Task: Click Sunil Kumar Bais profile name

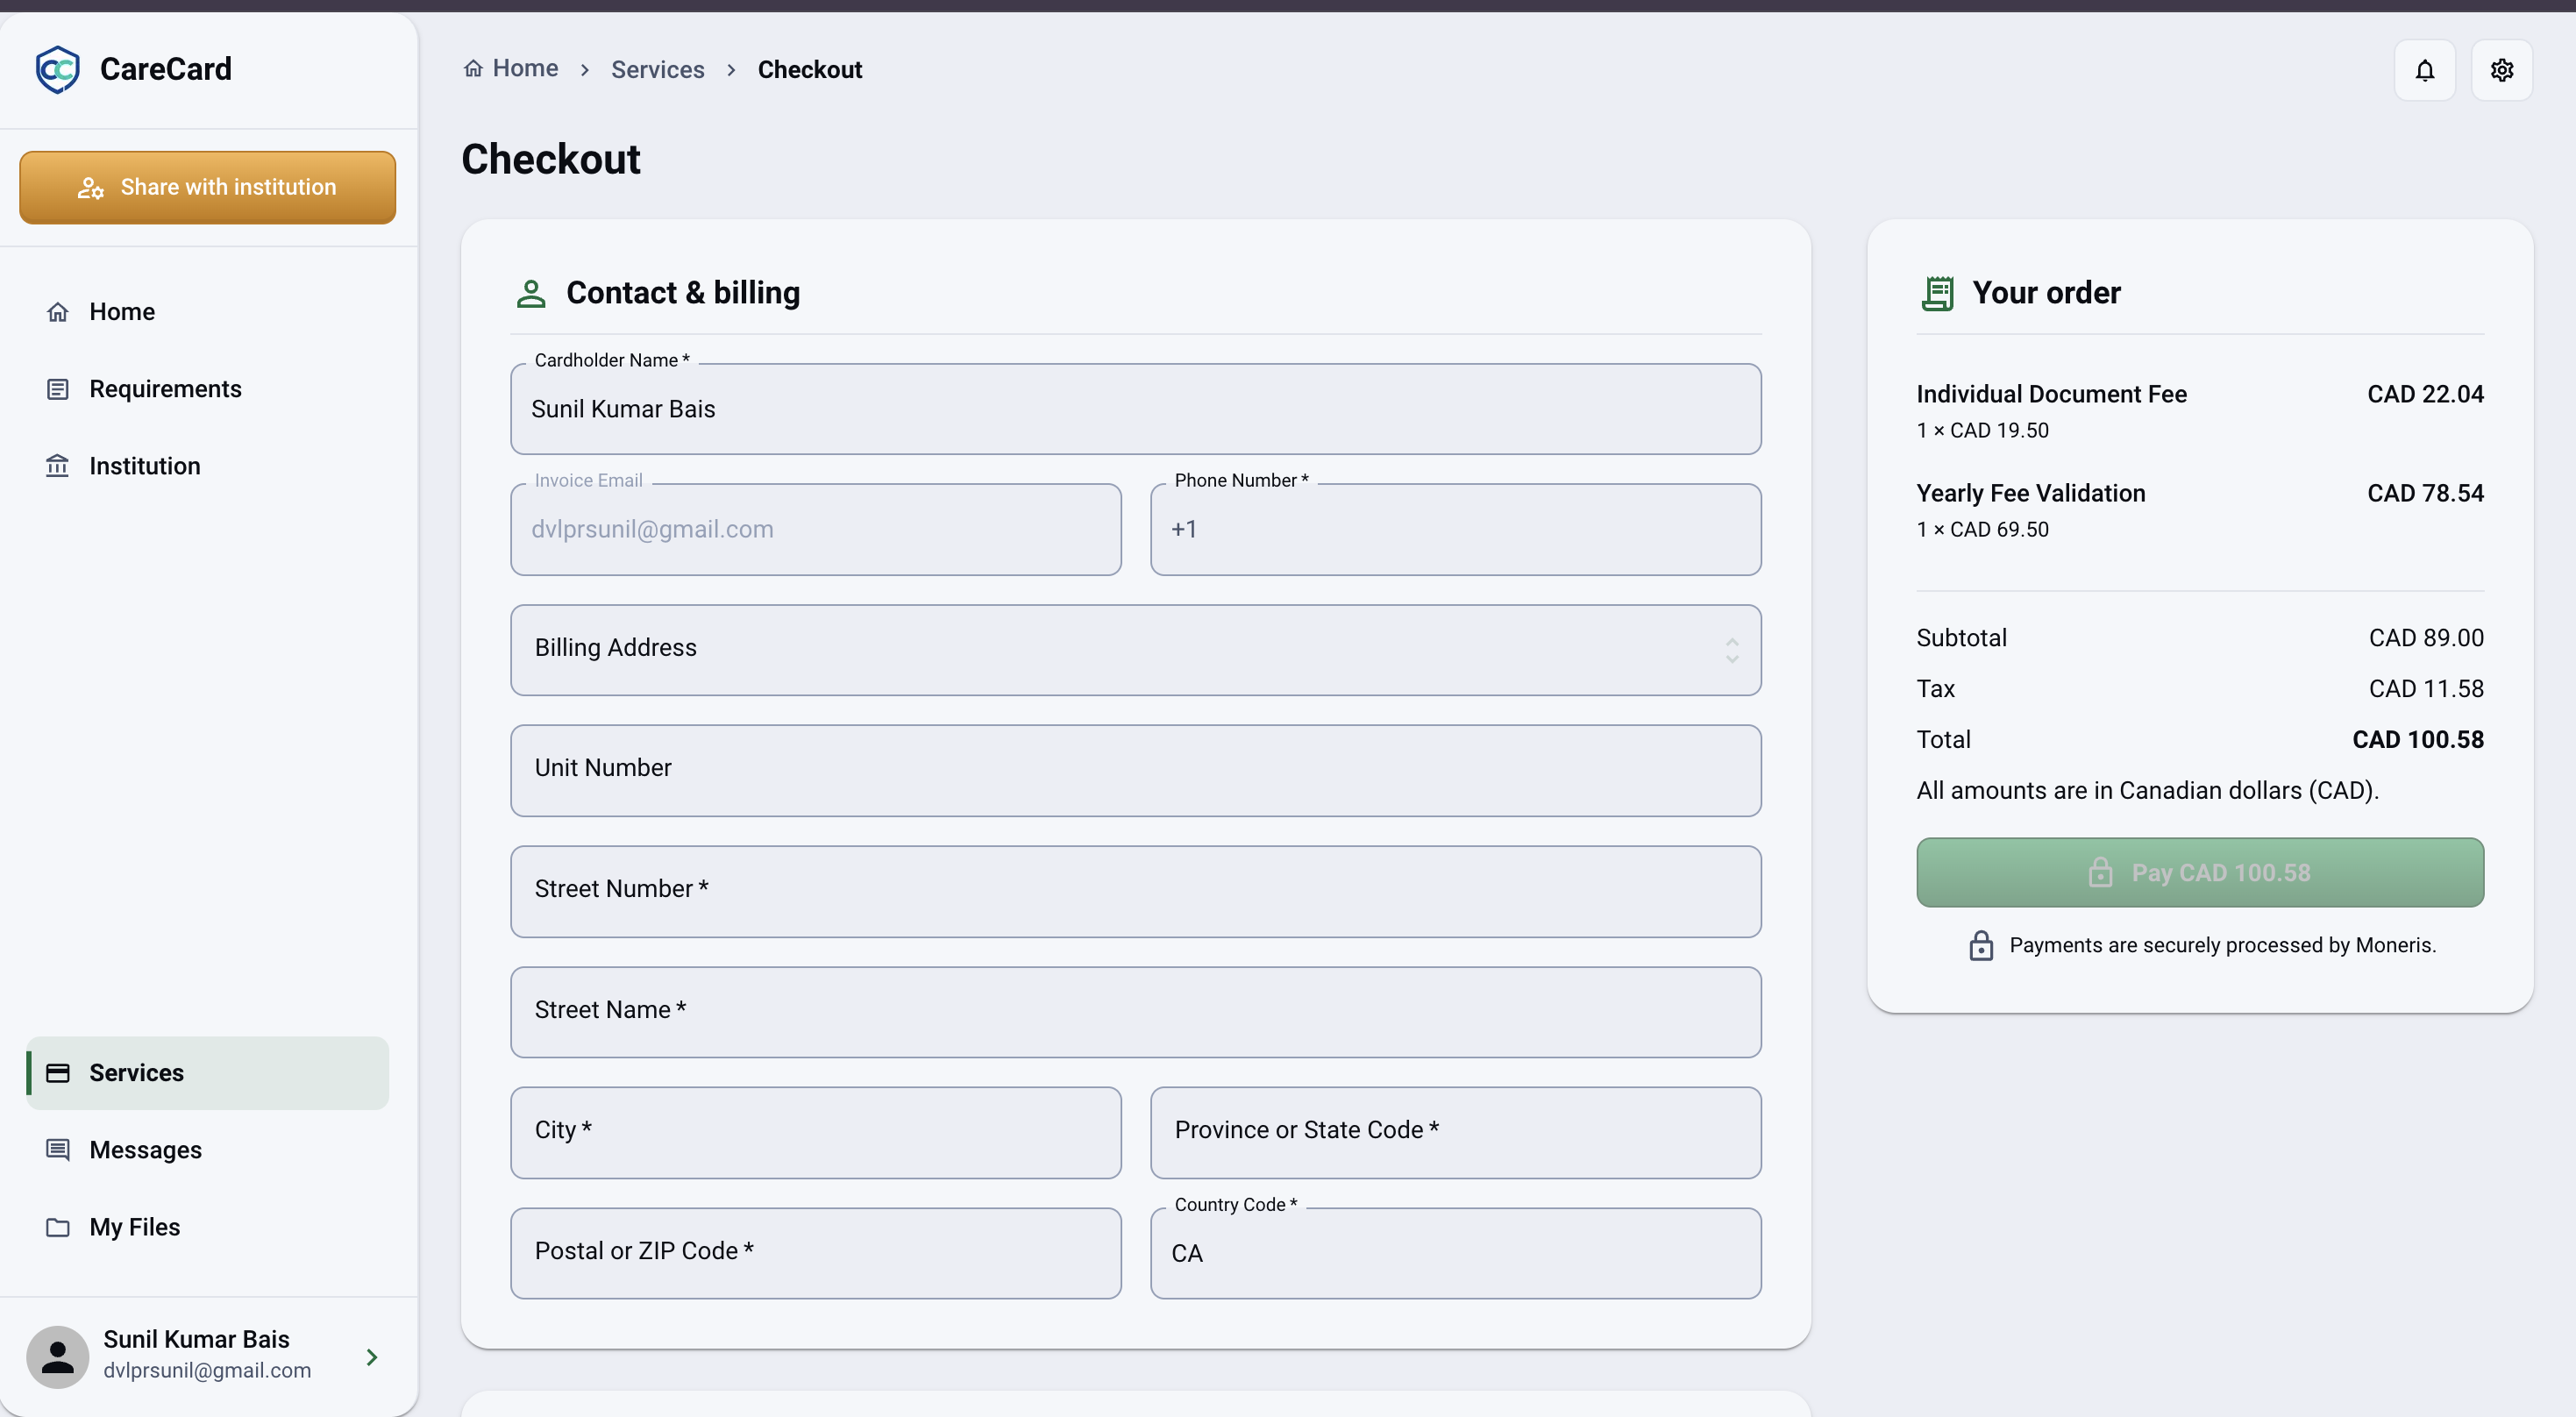Action: 196,1339
